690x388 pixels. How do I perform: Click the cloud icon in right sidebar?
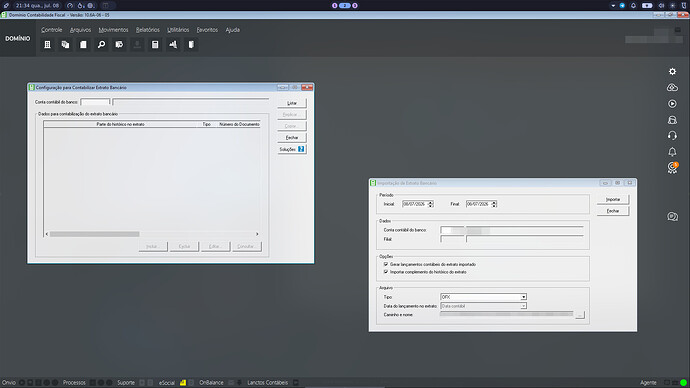(672, 88)
